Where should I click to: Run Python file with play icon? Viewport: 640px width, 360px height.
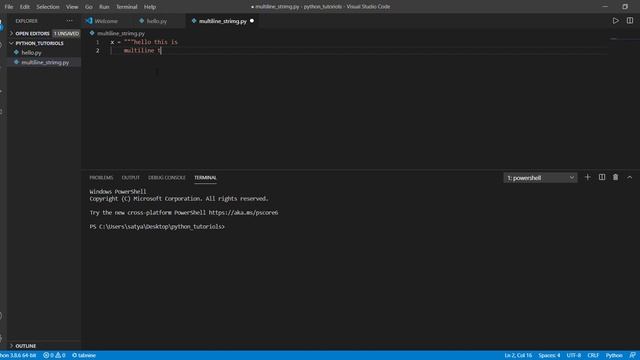pos(616,21)
